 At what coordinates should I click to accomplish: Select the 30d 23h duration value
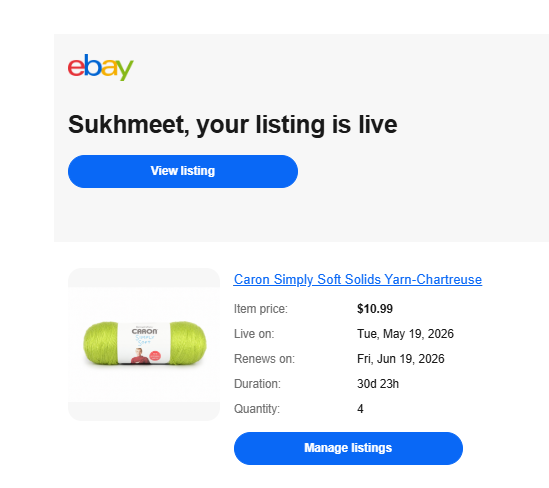point(378,384)
